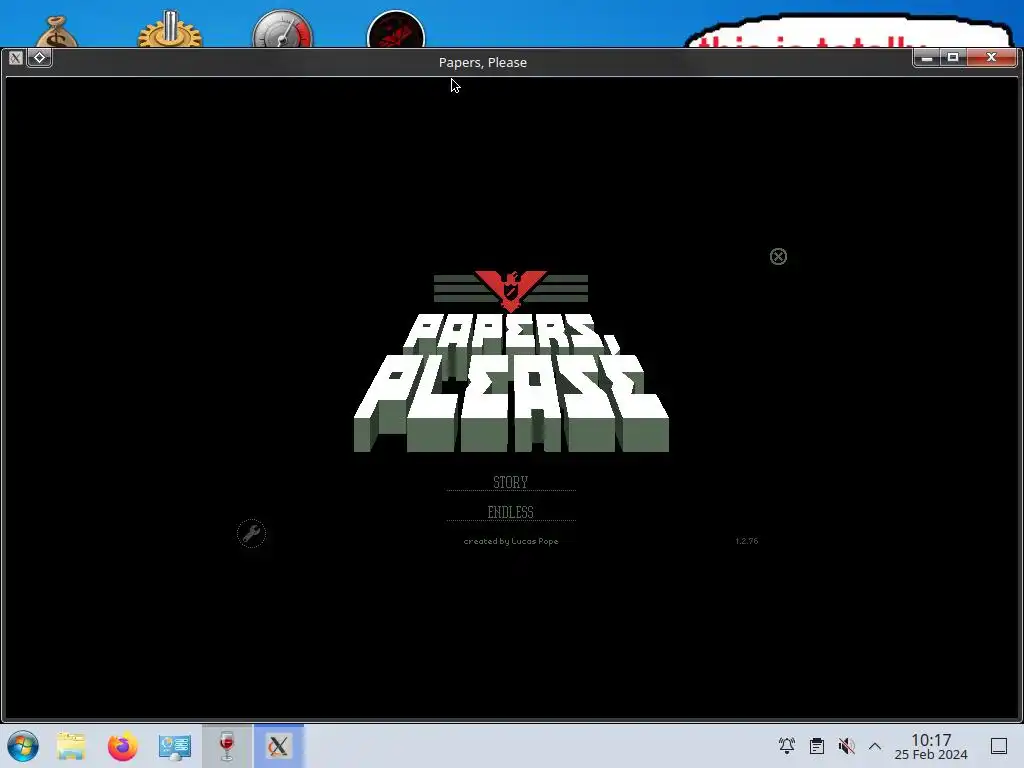Screen dimensions: 1024x768
Task: Maximize the Papers, Please window
Action: [x=953, y=58]
